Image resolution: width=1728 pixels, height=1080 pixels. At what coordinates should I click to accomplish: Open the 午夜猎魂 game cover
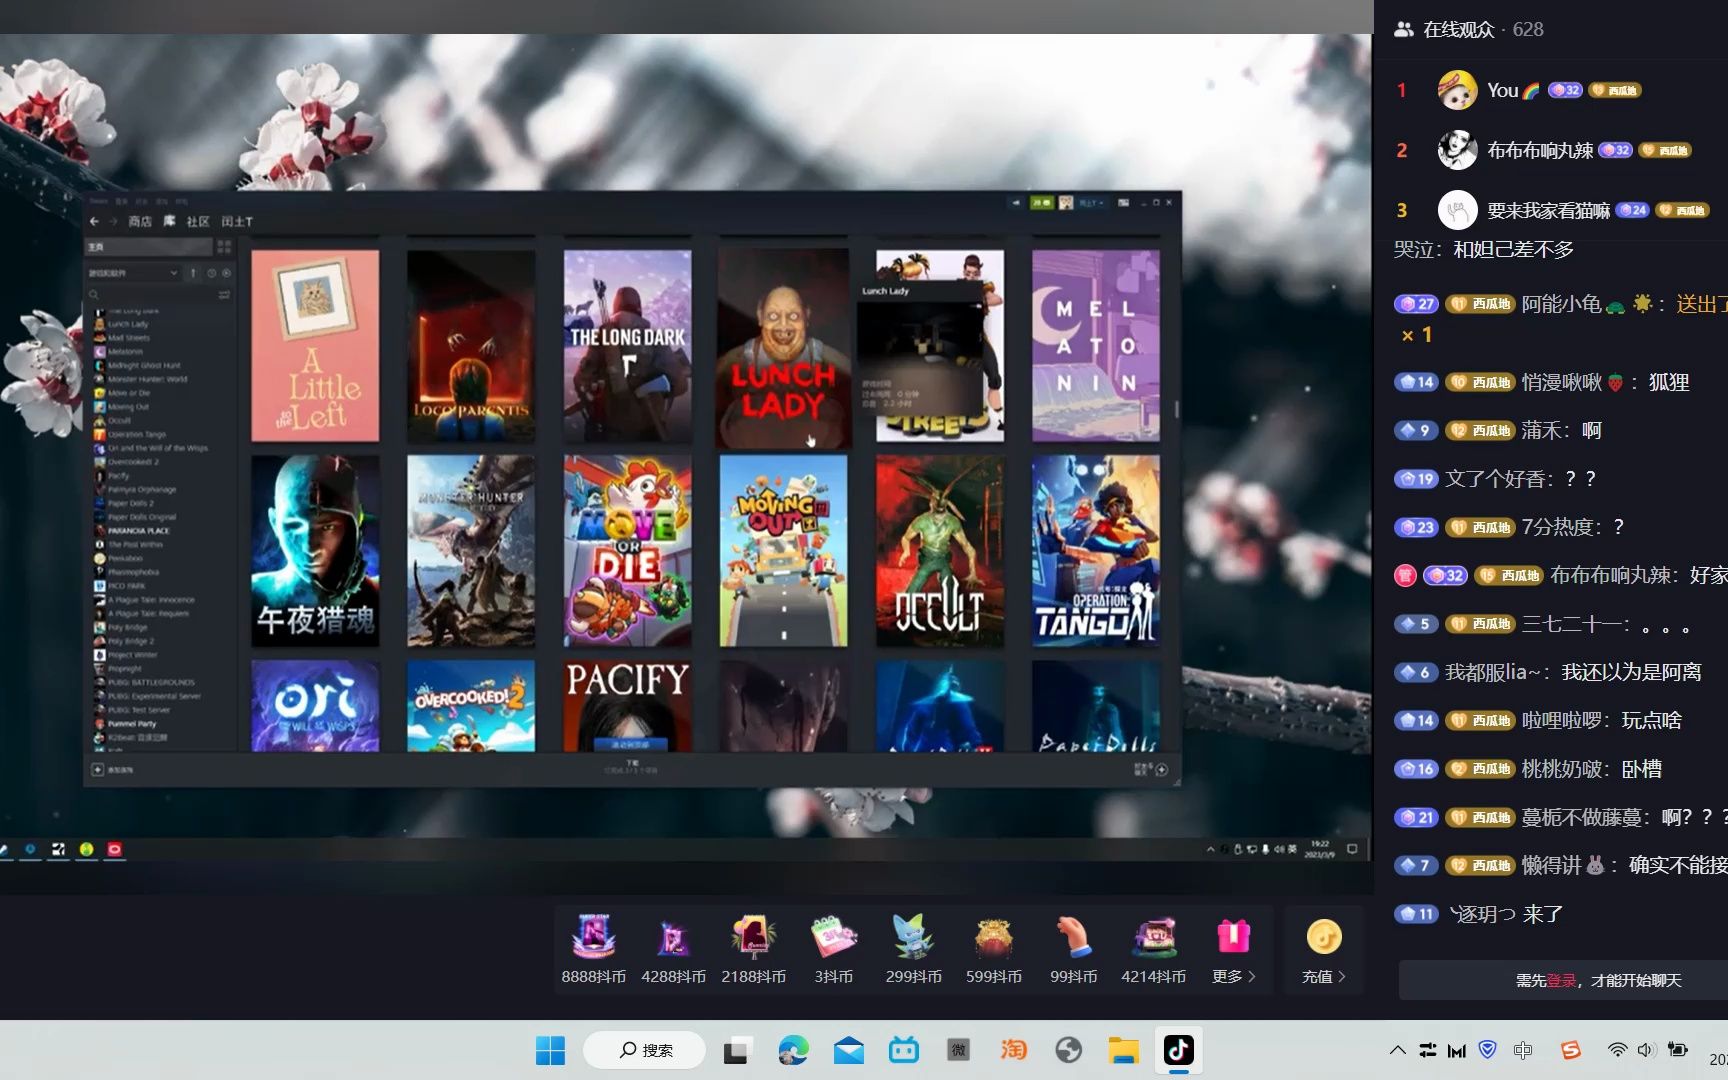click(x=315, y=551)
